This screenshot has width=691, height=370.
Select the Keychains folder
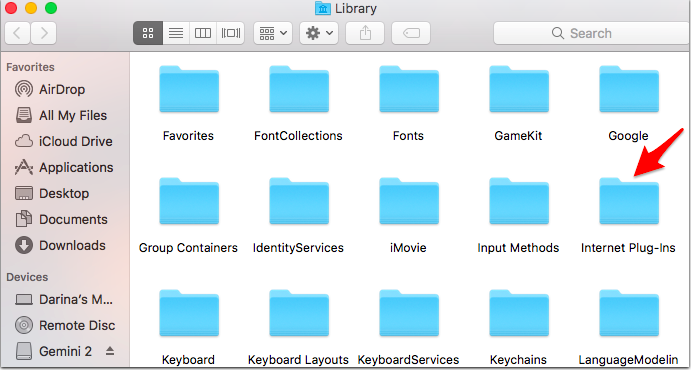pos(519,313)
